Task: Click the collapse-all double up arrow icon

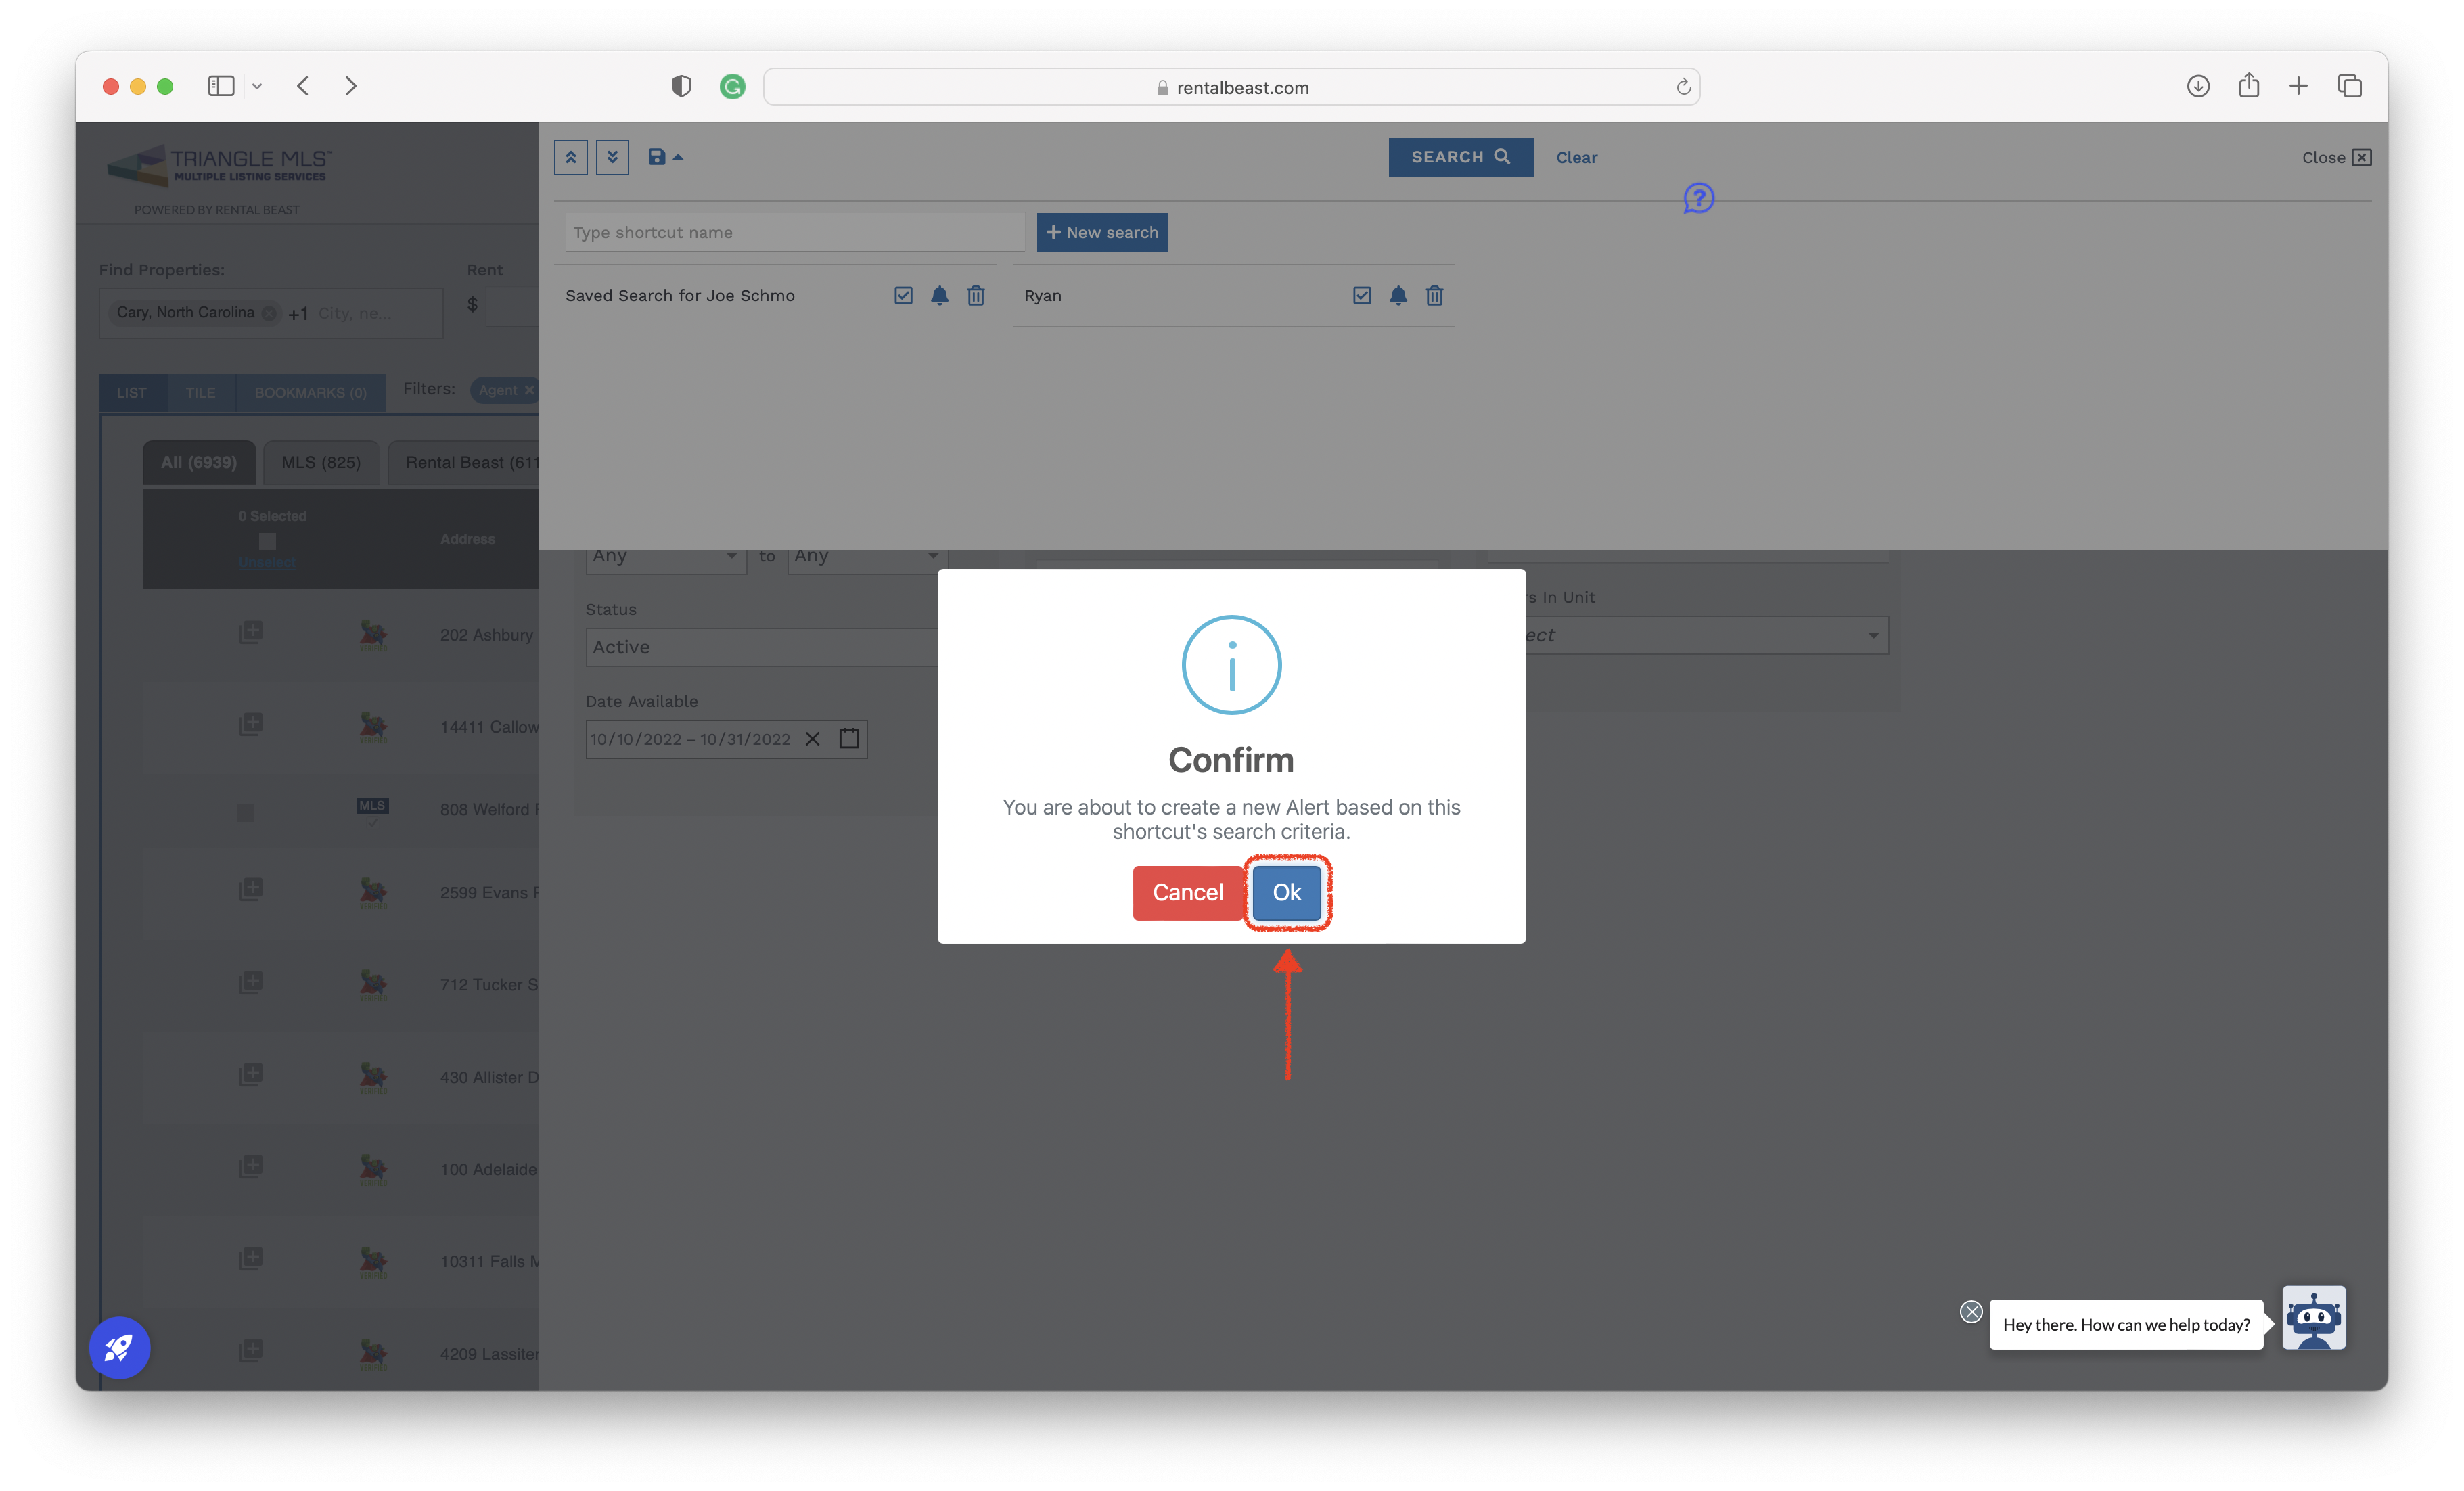Action: (x=571, y=157)
